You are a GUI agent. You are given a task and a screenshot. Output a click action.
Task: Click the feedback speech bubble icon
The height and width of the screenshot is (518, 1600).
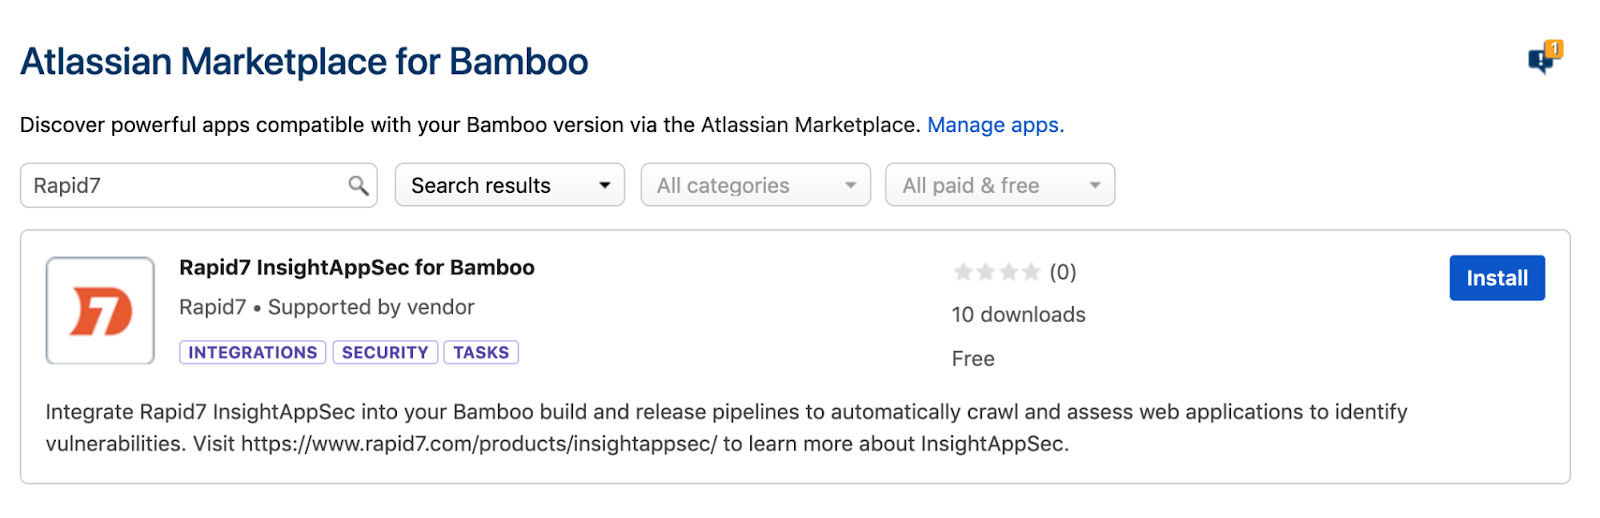coord(1543,60)
